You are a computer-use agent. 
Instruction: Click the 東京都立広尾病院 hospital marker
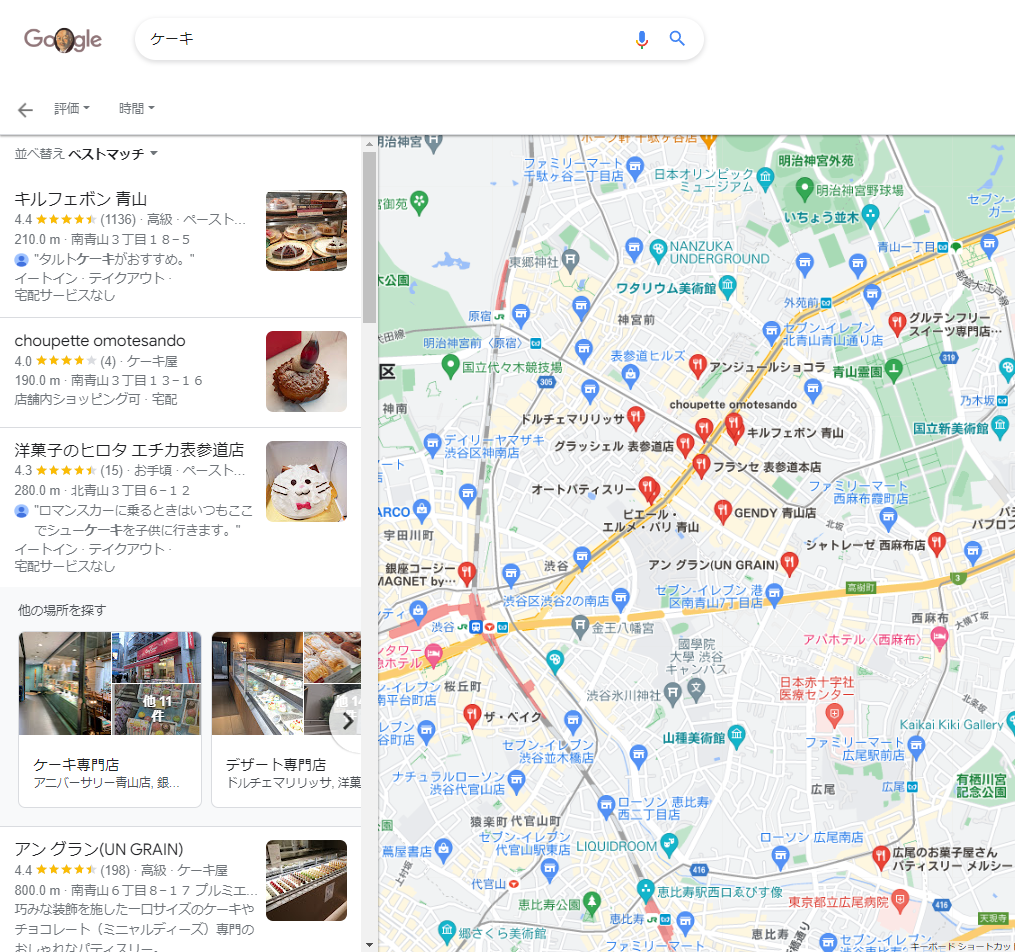click(900, 900)
